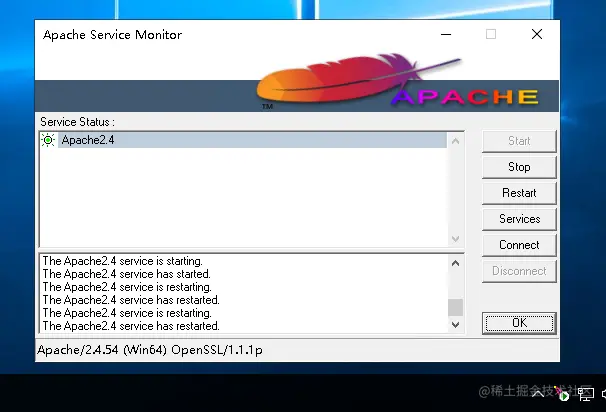The height and width of the screenshot is (412, 606).
Task: Close the Apache Service Monitor window
Action: pos(537,34)
